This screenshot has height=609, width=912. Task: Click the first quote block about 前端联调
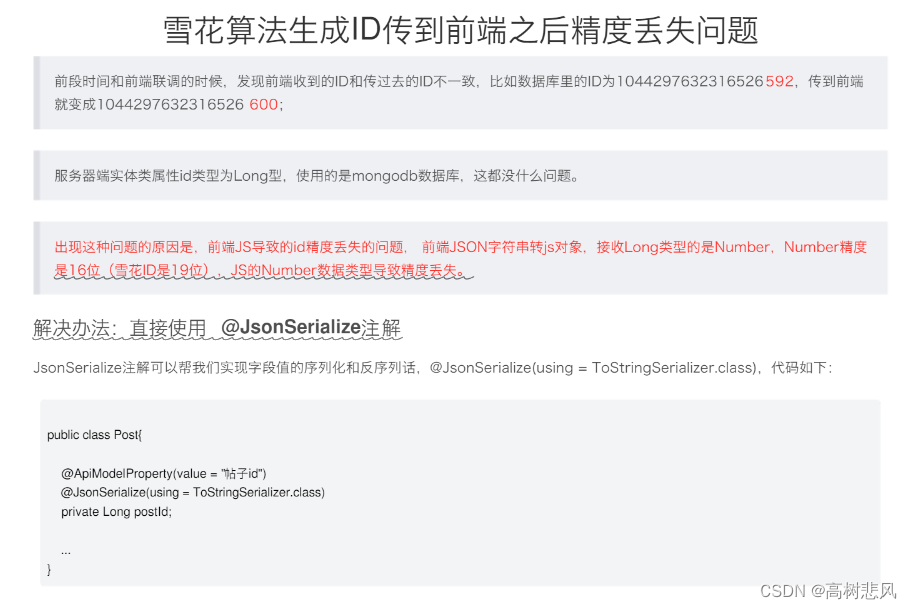pyautogui.click(x=461, y=93)
